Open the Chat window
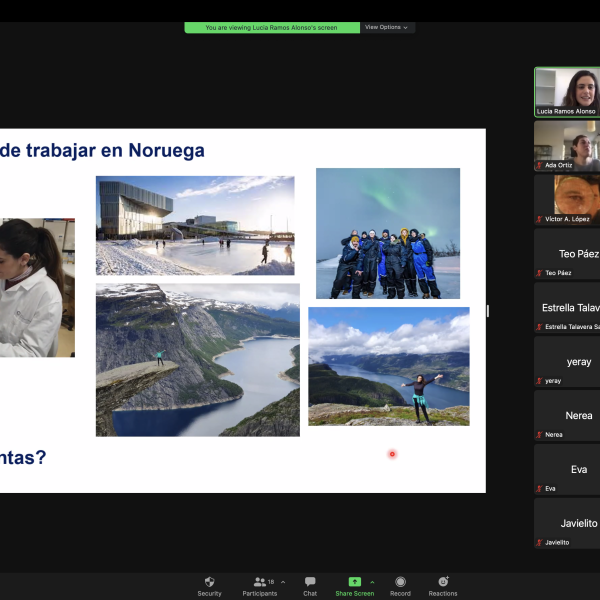This screenshot has width=600, height=600. [x=310, y=582]
